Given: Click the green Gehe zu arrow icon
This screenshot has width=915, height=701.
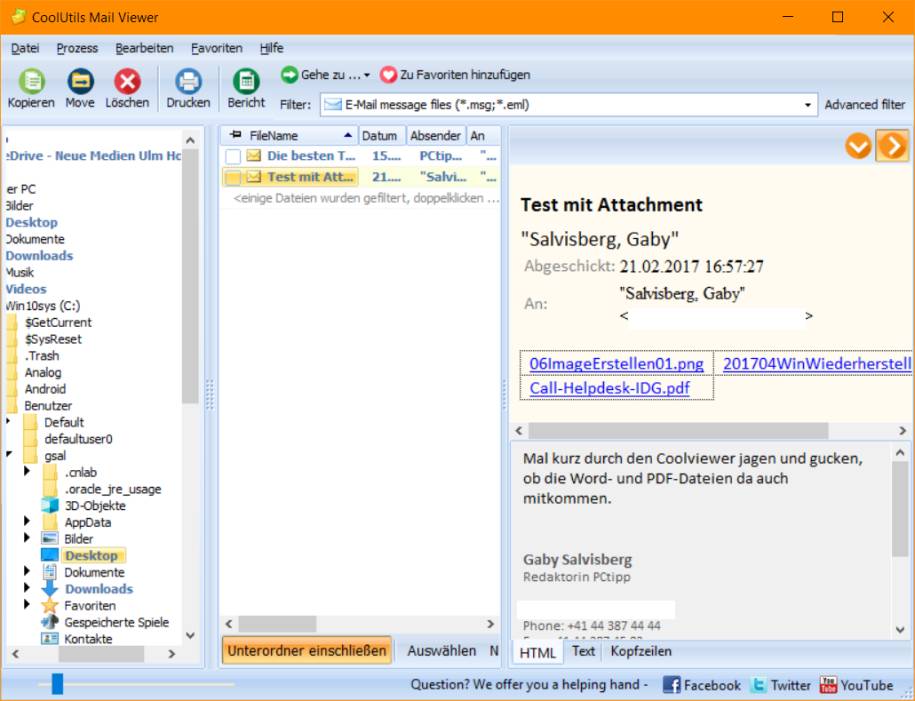Looking at the screenshot, I should [x=289, y=75].
